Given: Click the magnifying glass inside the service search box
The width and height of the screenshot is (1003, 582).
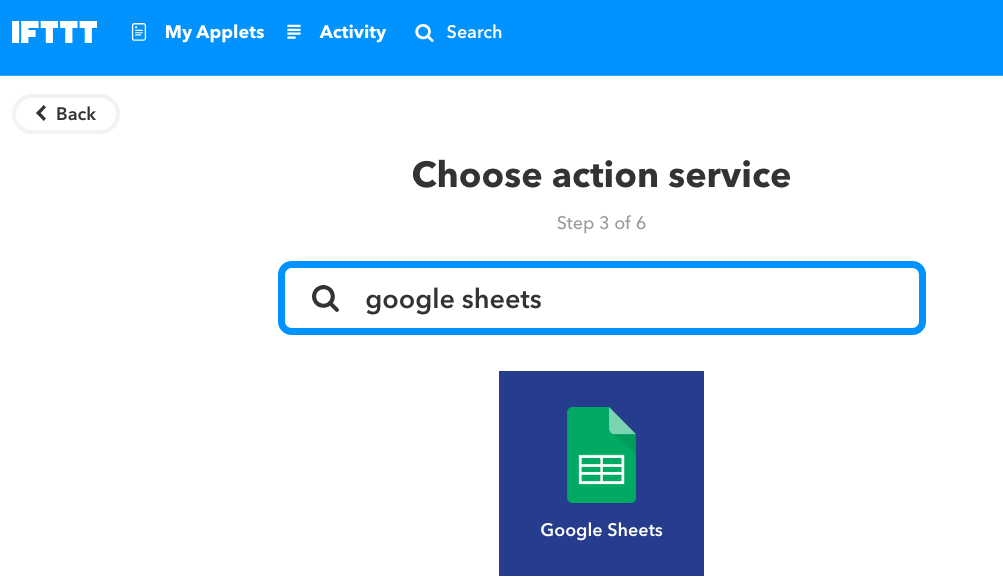Looking at the screenshot, I should pos(325,298).
